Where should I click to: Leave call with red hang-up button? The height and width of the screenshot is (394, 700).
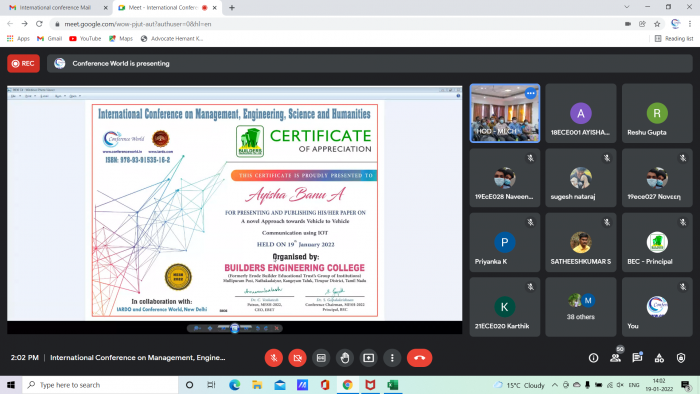pyautogui.click(x=419, y=358)
